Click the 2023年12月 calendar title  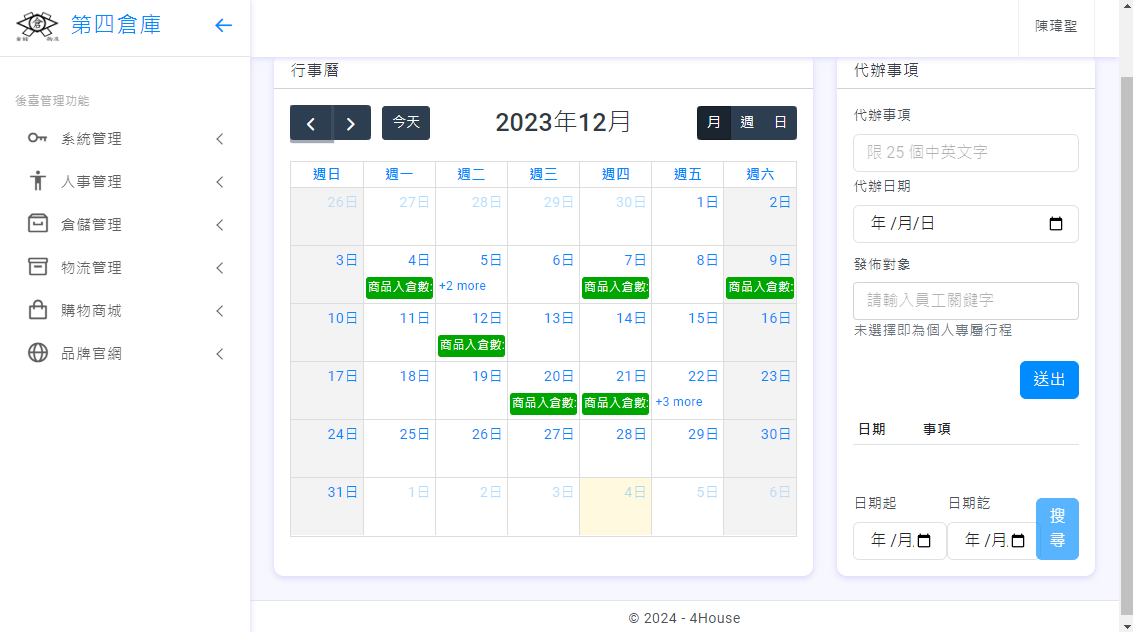tap(563, 123)
